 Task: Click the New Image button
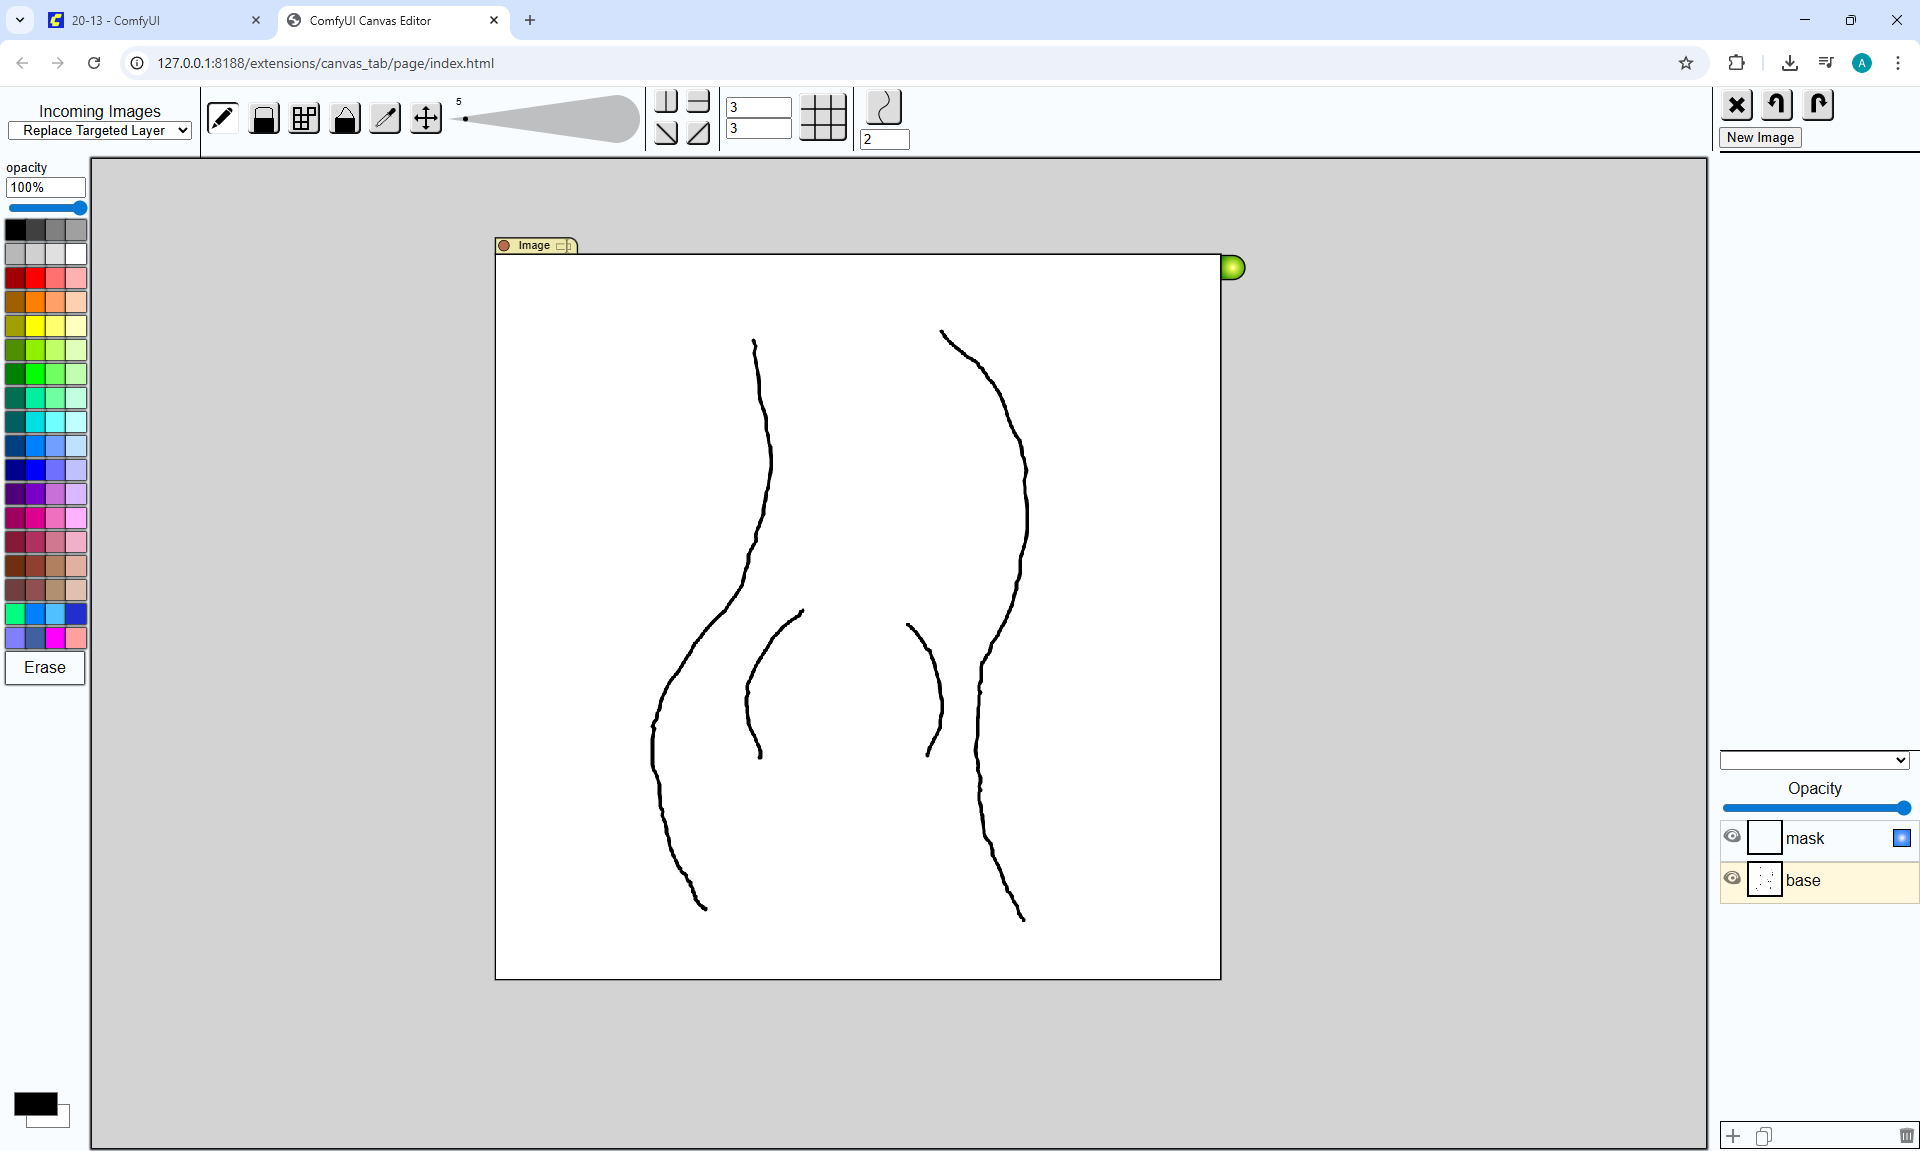pyautogui.click(x=1760, y=138)
